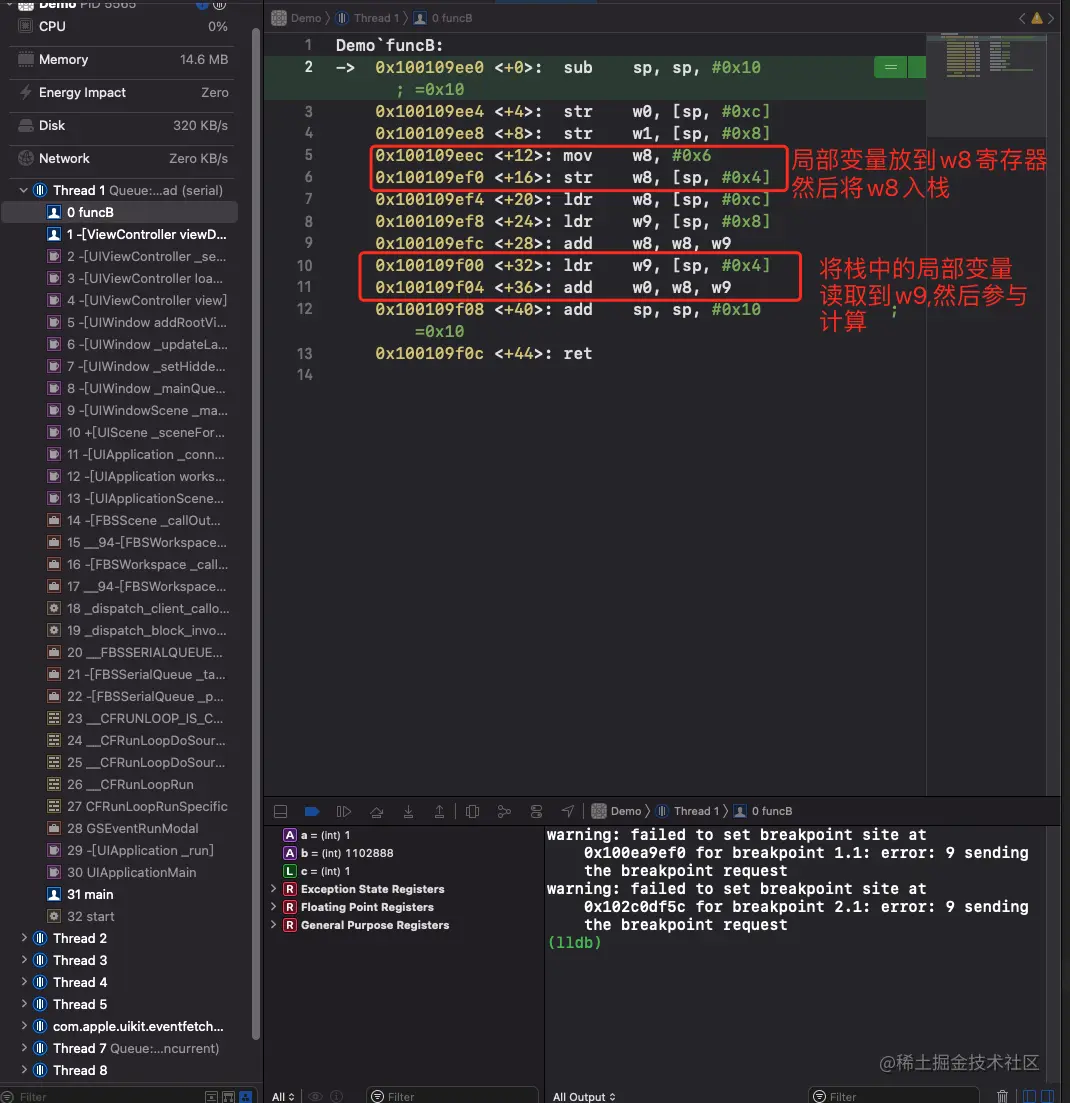Select local variable c = (int) 1

point(317,871)
